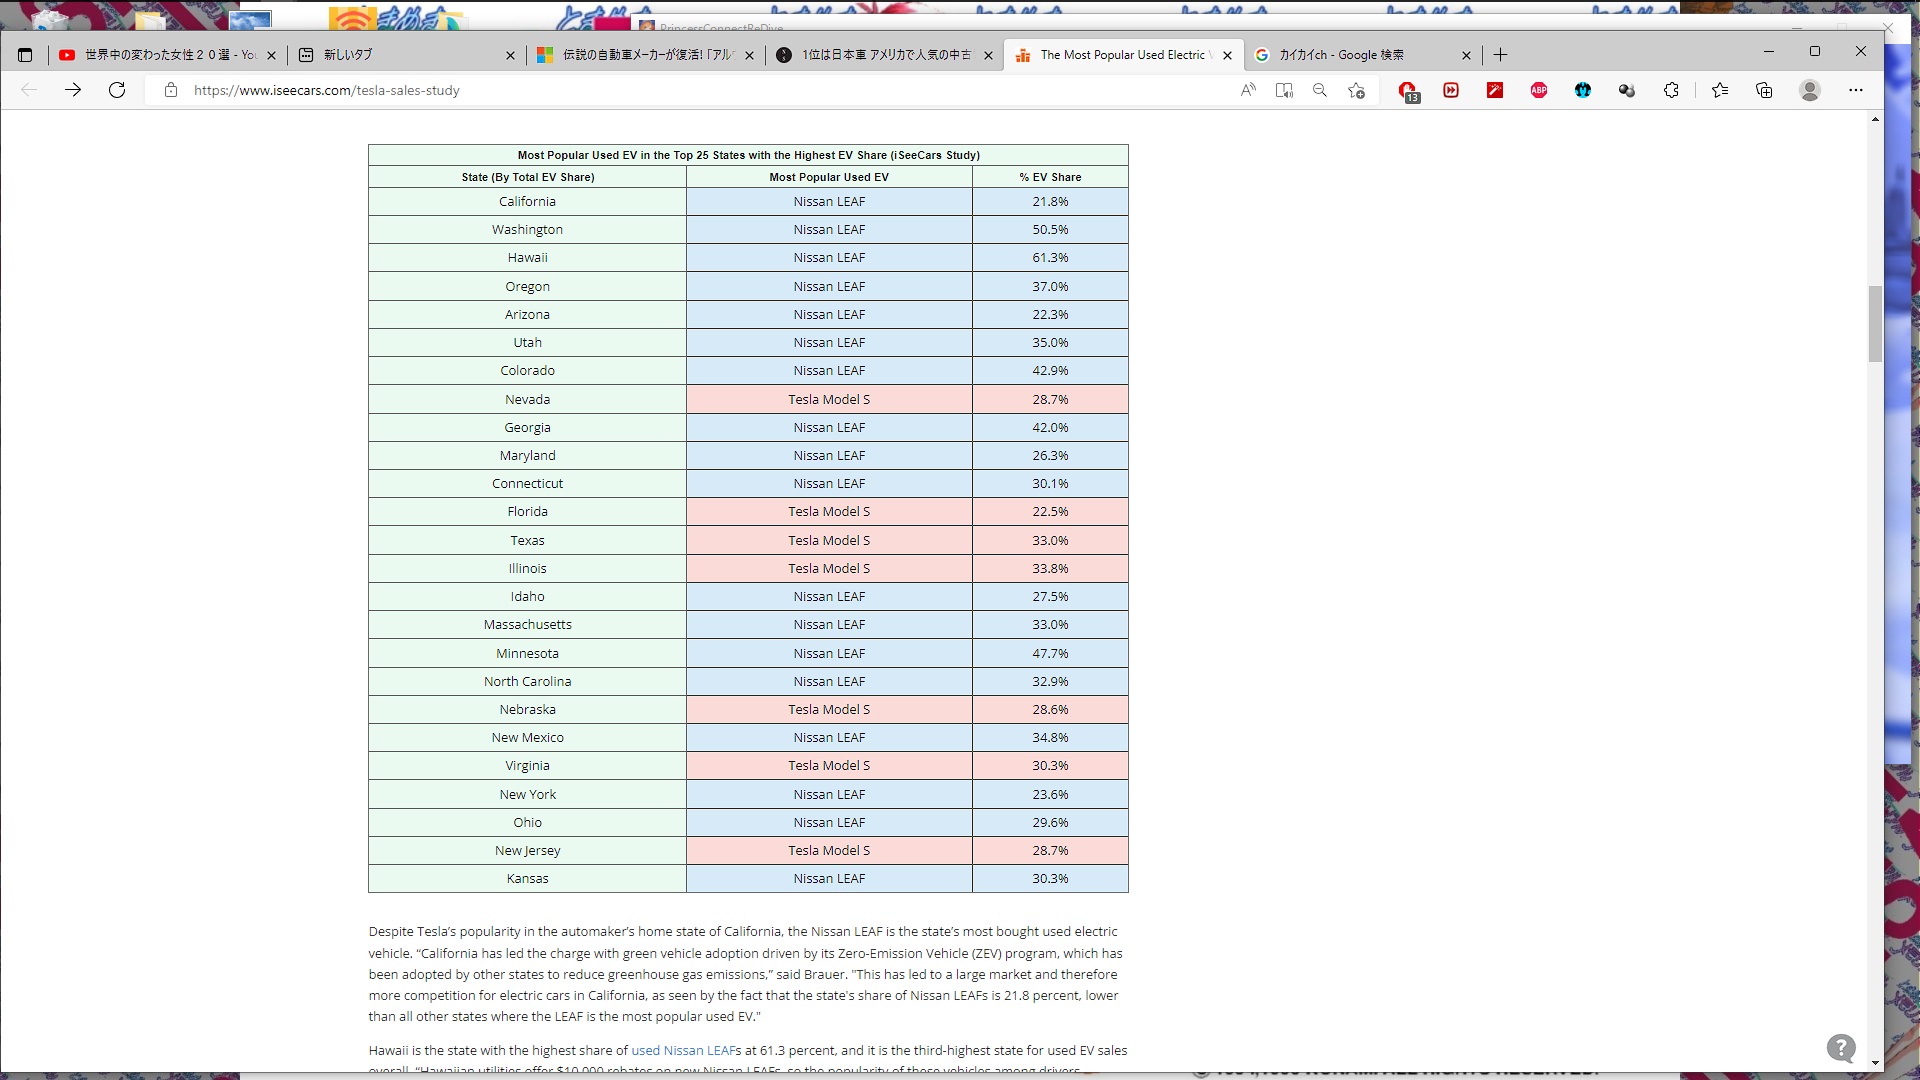This screenshot has width=1920, height=1080.
Task: Add this page to favorites
Action: click(x=1356, y=90)
